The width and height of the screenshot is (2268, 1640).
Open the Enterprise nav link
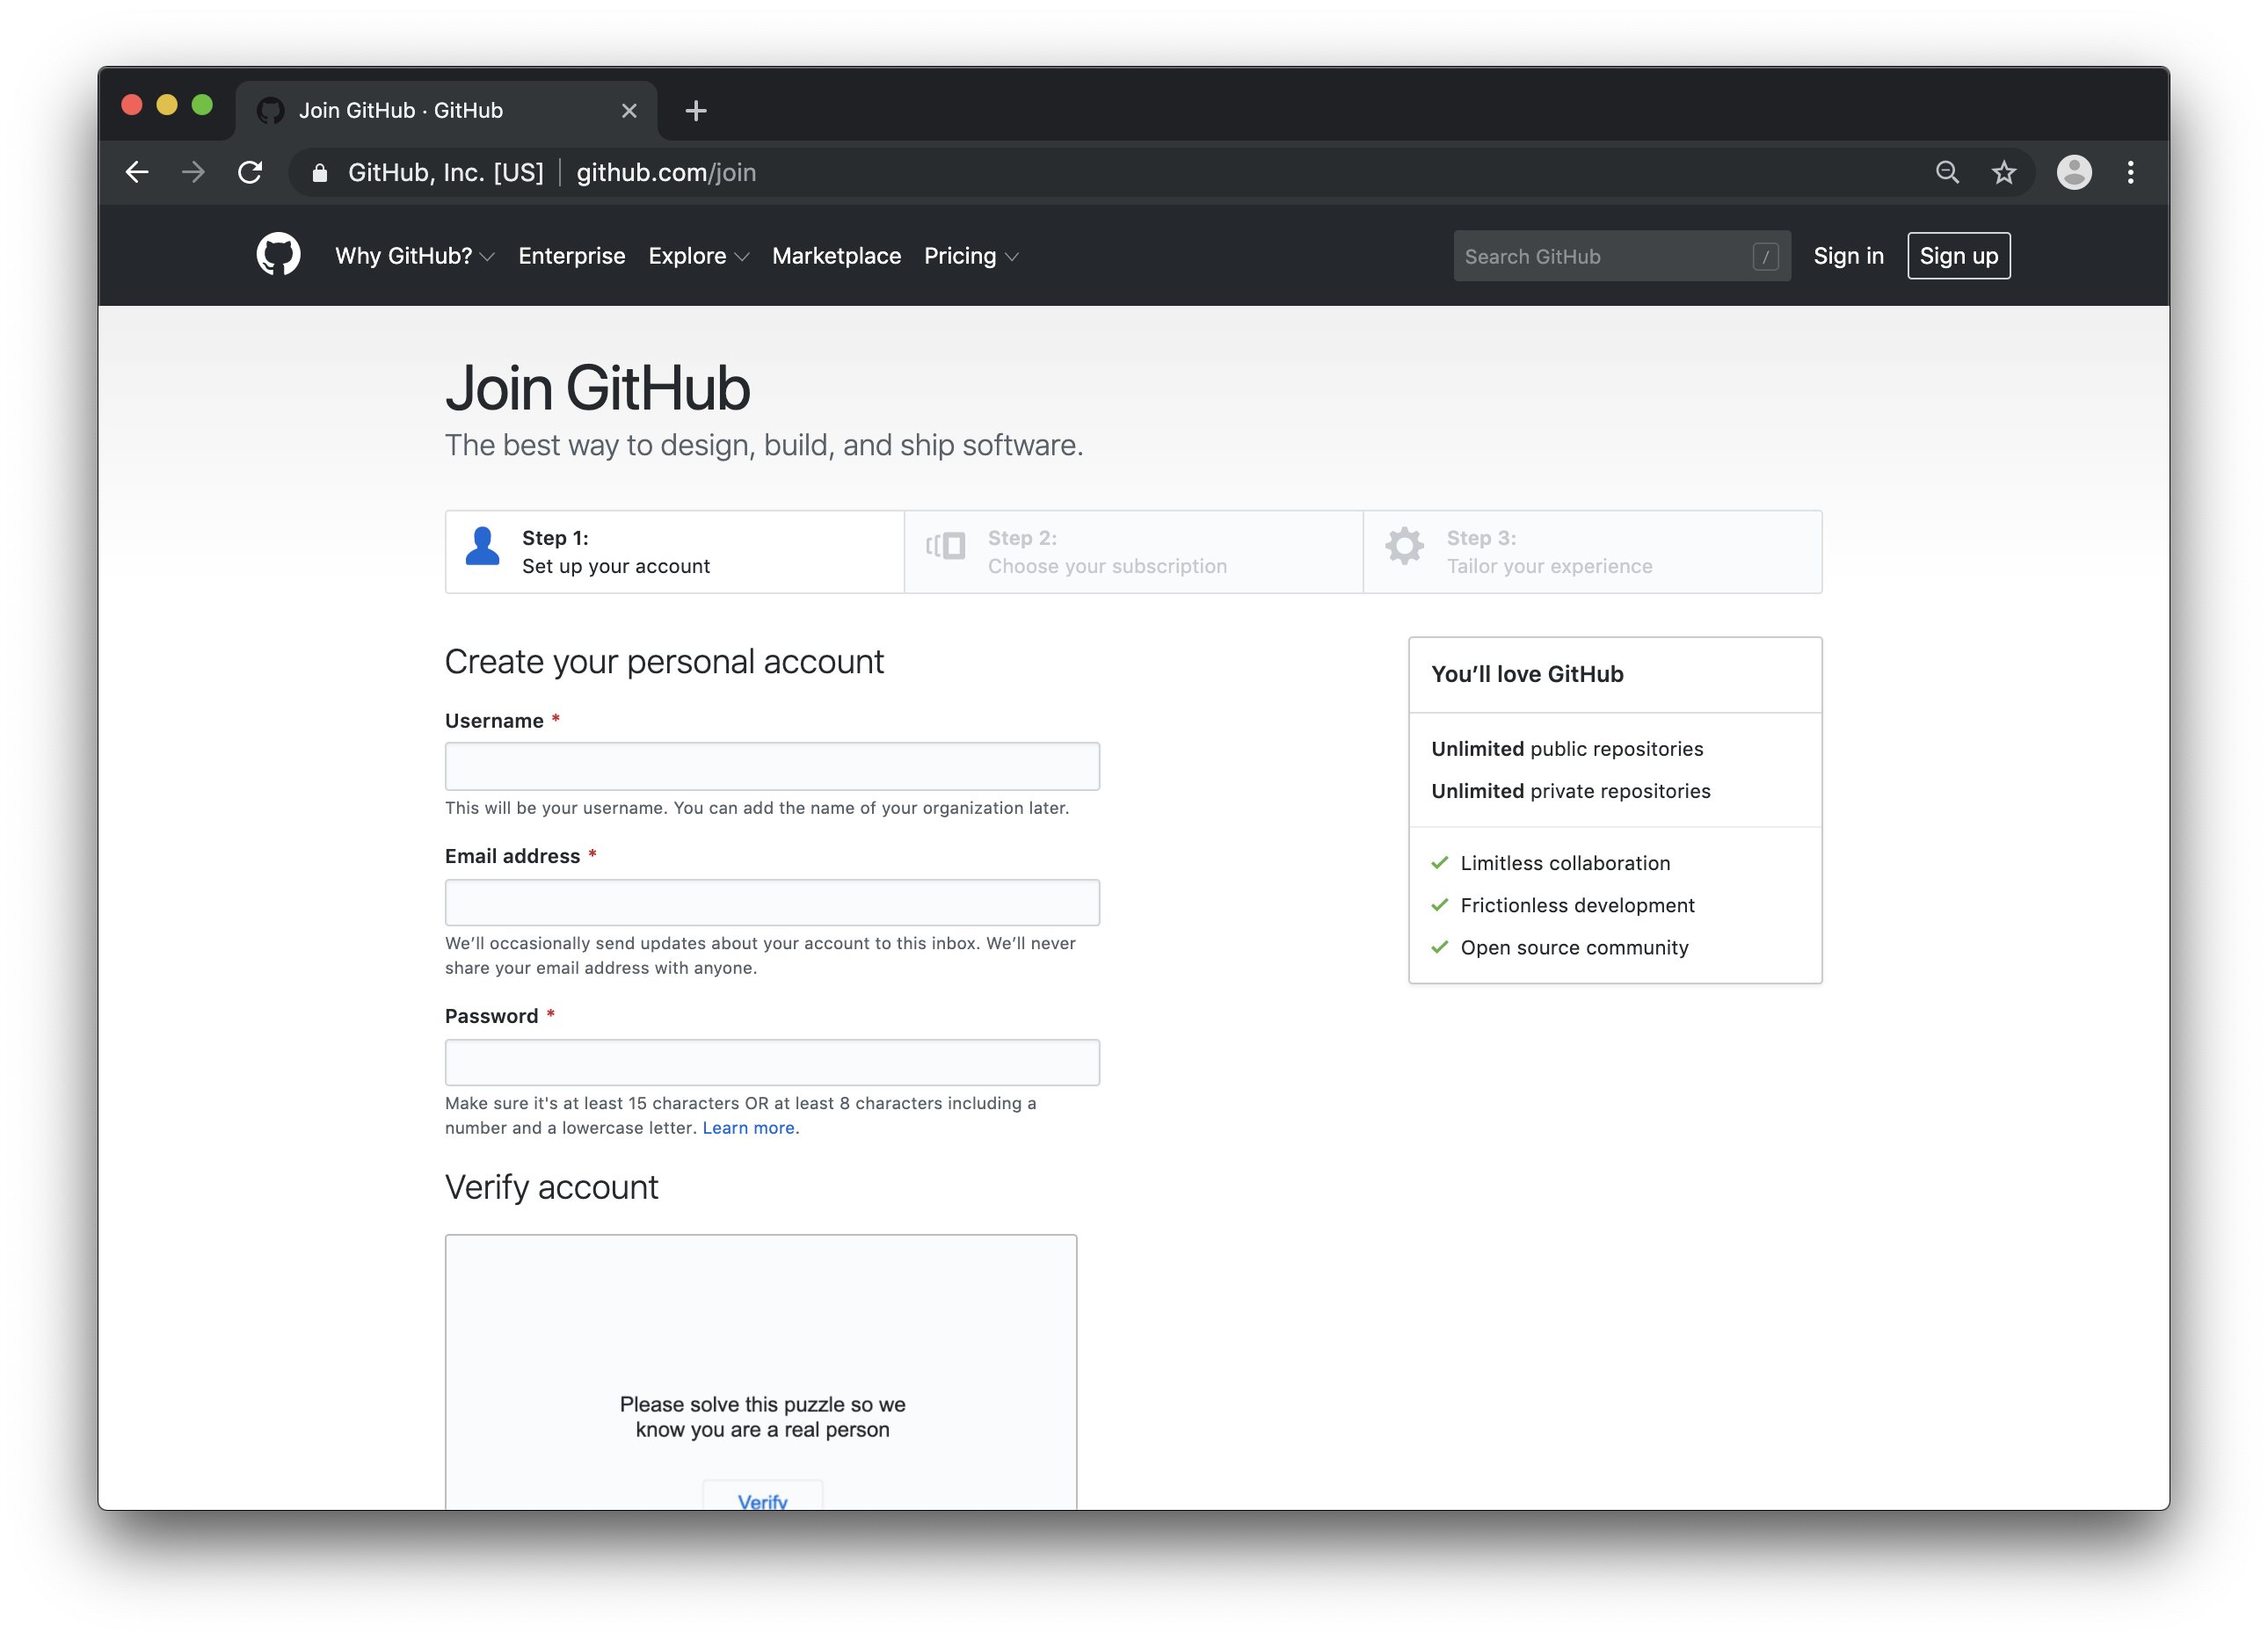pos(571,256)
